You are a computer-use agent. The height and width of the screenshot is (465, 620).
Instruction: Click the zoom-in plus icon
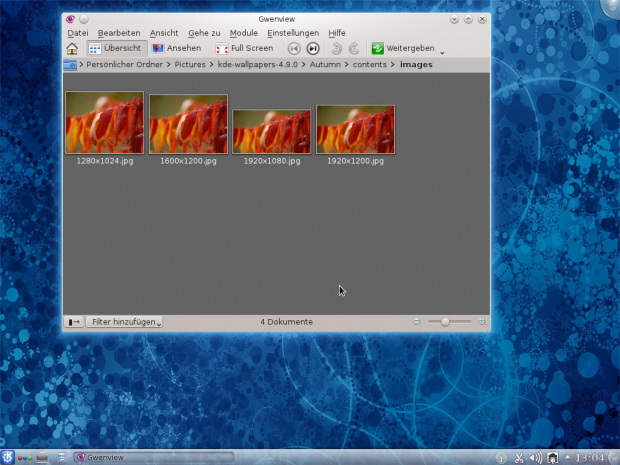tap(482, 321)
